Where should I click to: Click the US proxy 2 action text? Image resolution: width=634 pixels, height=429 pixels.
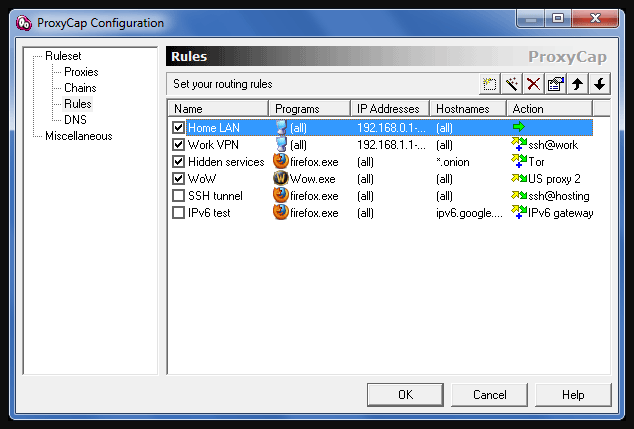[x=554, y=179]
